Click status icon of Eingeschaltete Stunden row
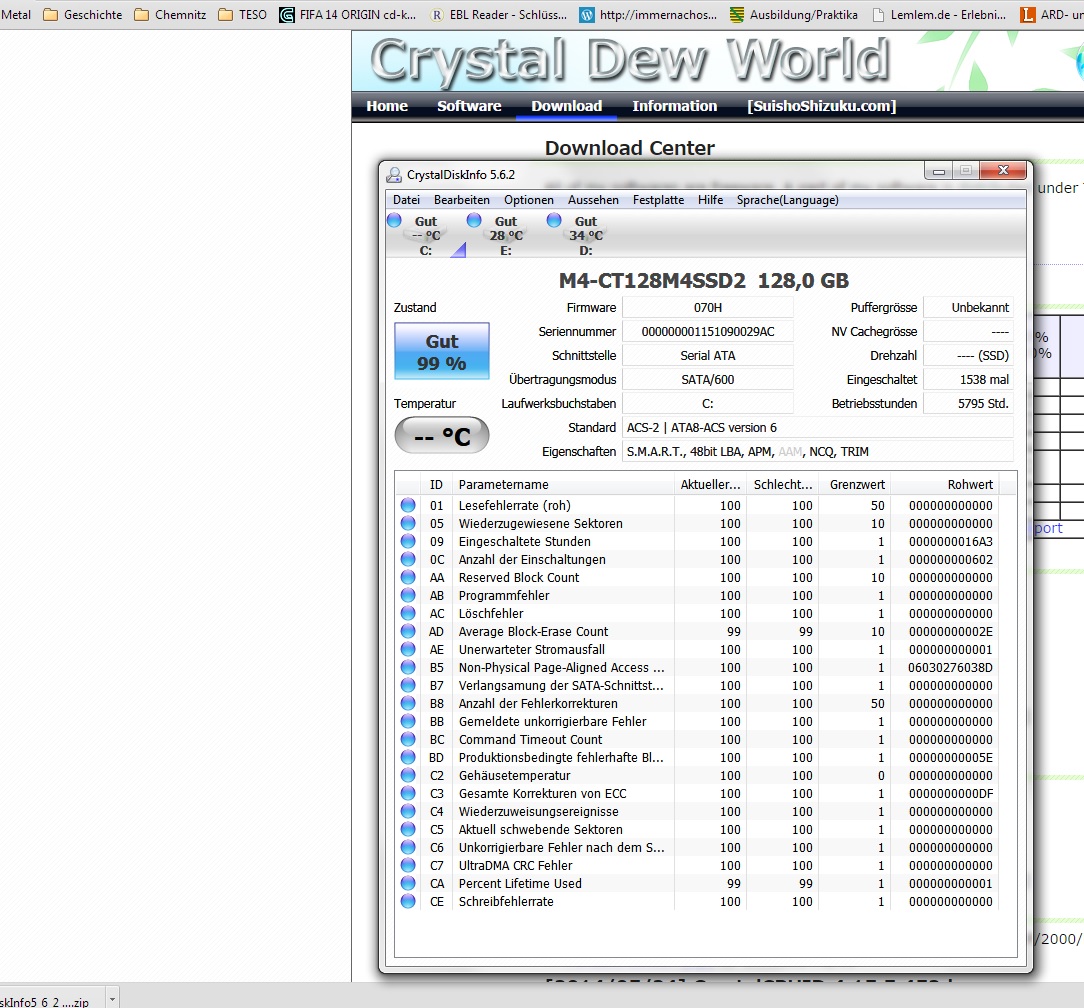 [408, 541]
